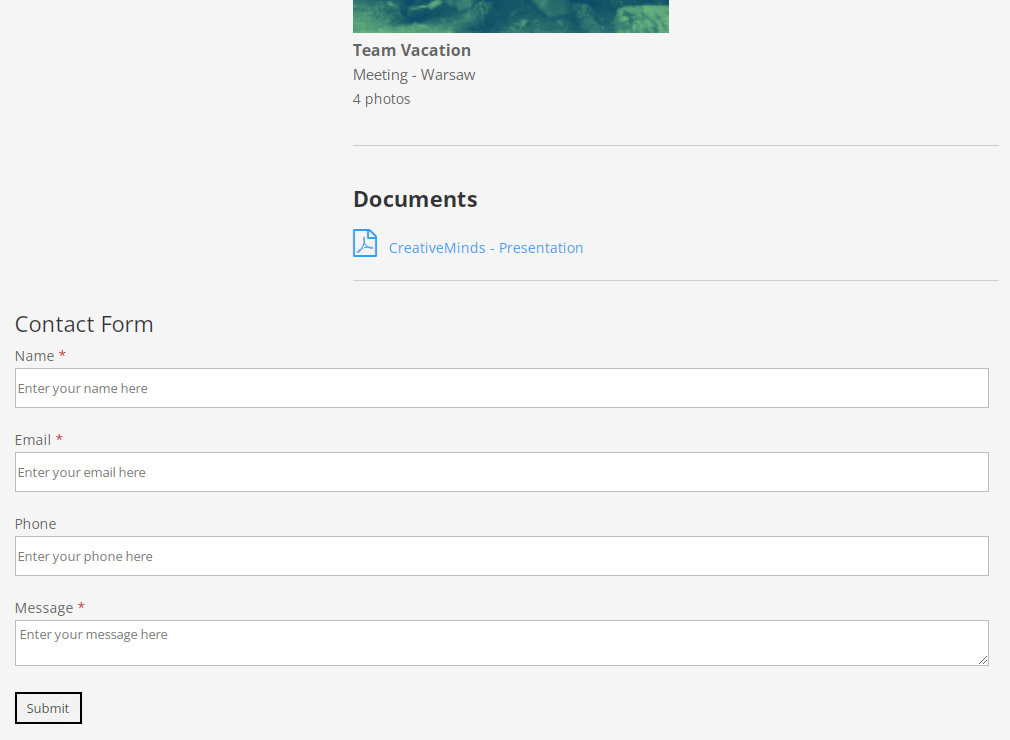Click the '4 photos' count text
Screen dimensions: 1010x740
pos(382,99)
